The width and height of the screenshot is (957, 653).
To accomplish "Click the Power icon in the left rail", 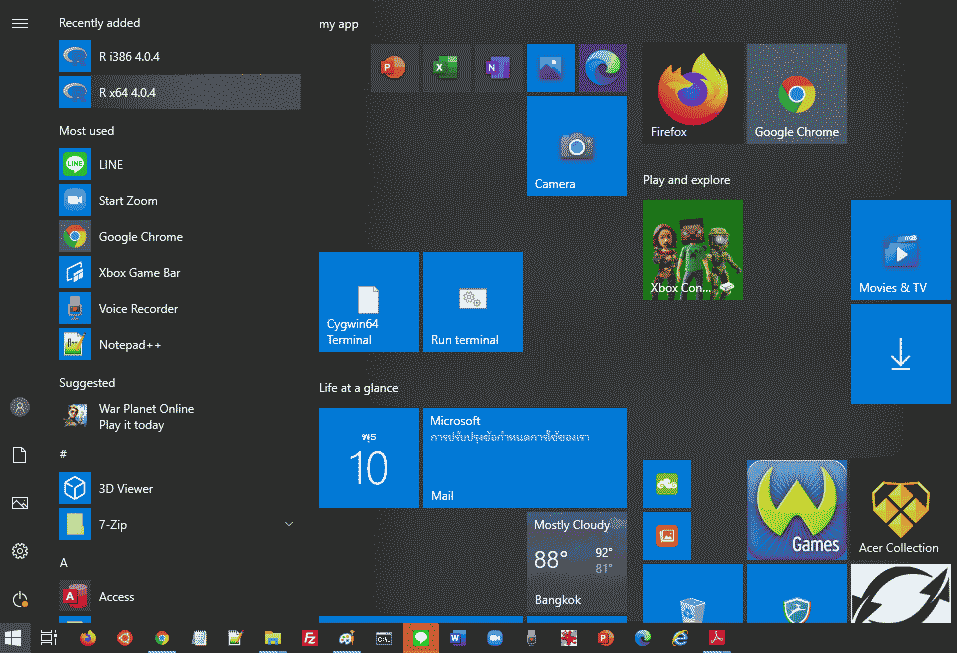I will point(20,599).
